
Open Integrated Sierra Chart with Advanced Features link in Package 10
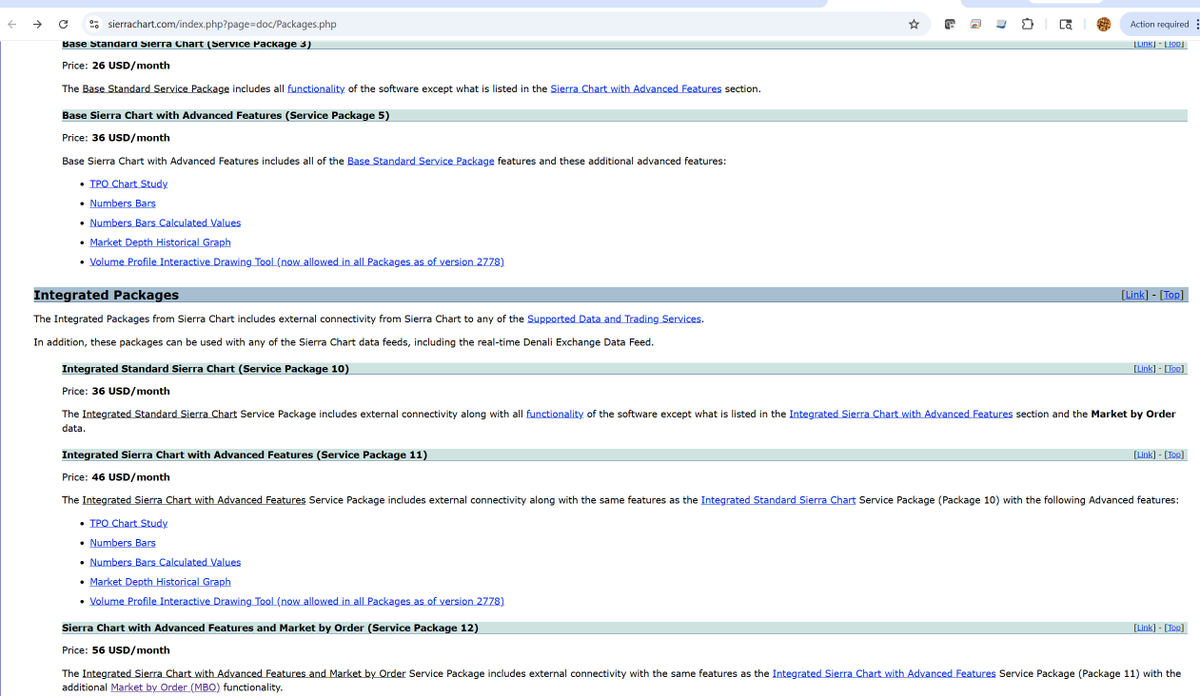pos(901,414)
